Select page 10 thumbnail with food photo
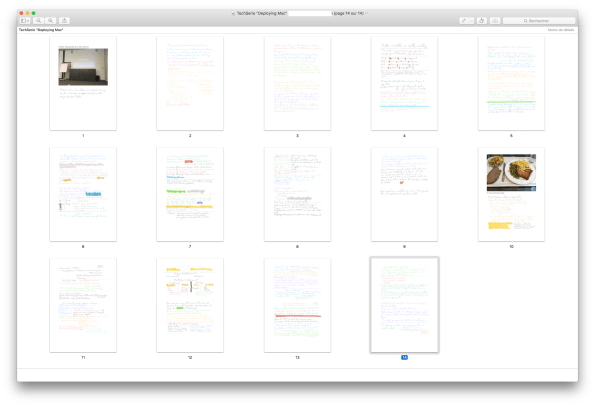Image resolution: width=595 pixels, height=406 pixels. [512, 194]
